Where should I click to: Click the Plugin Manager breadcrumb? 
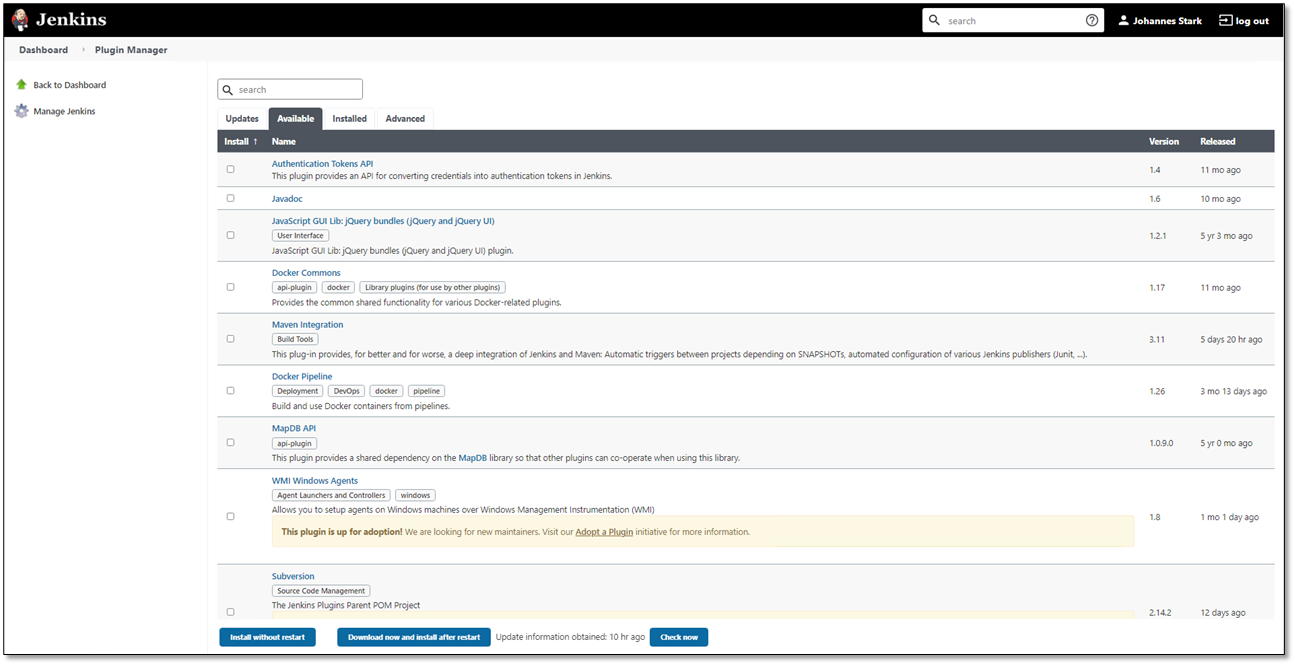click(131, 50)
